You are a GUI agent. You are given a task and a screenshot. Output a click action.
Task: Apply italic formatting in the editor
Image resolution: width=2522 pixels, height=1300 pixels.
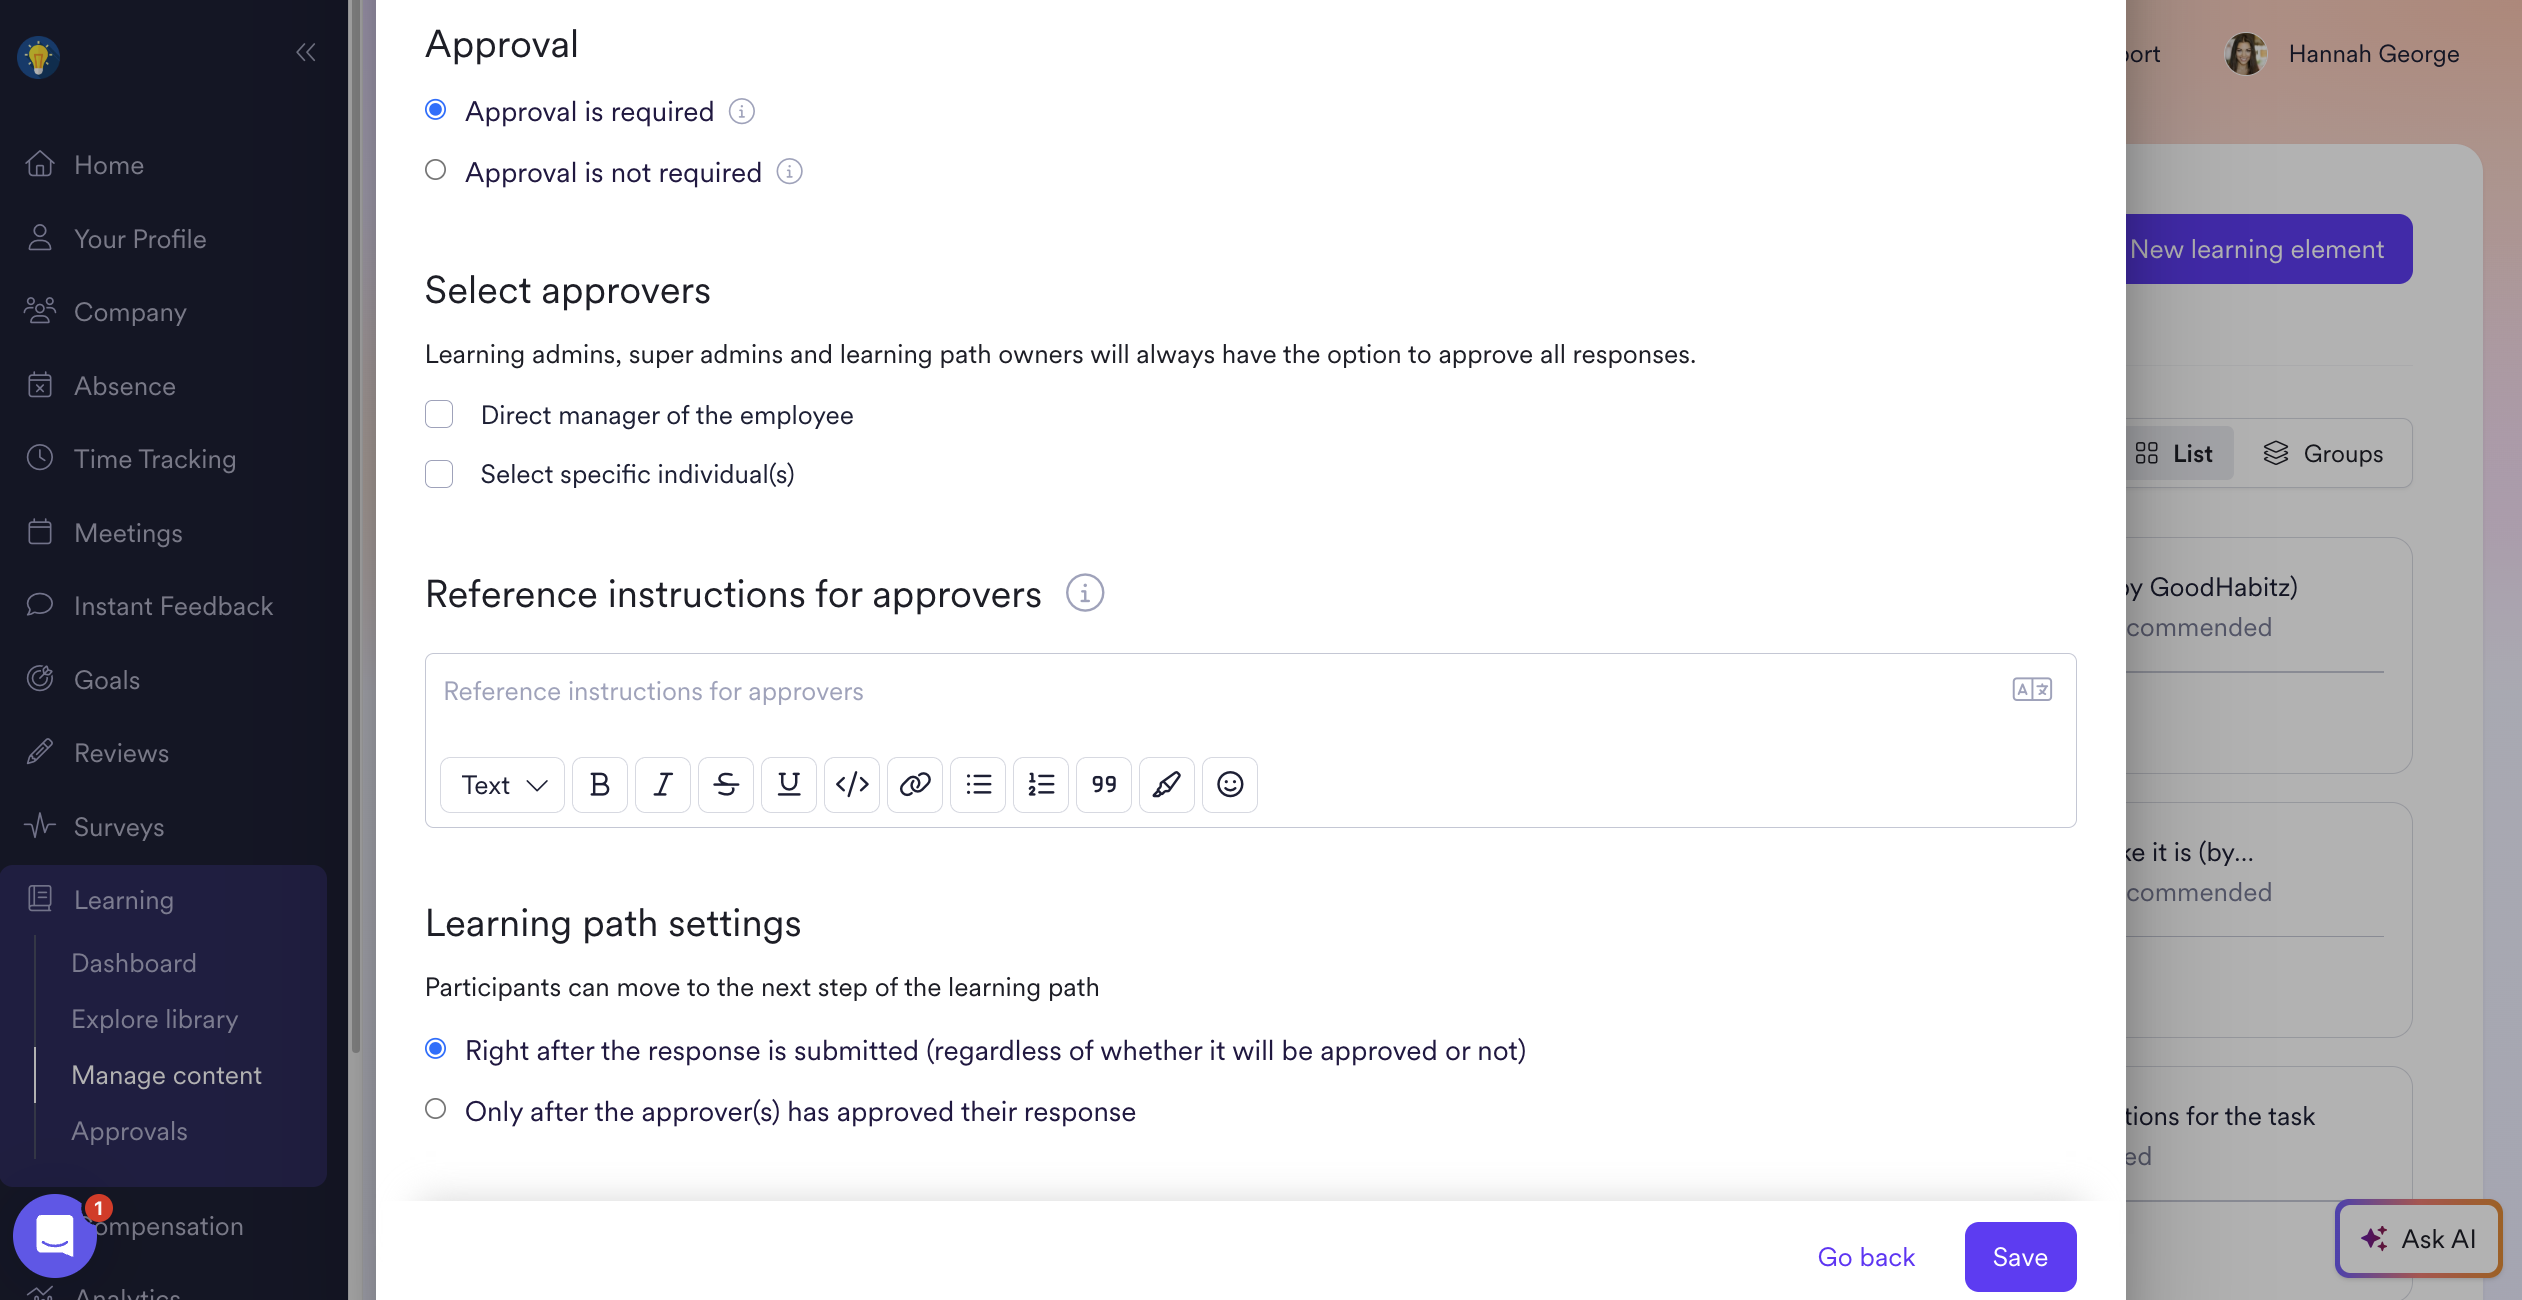(x=663, y=785)
